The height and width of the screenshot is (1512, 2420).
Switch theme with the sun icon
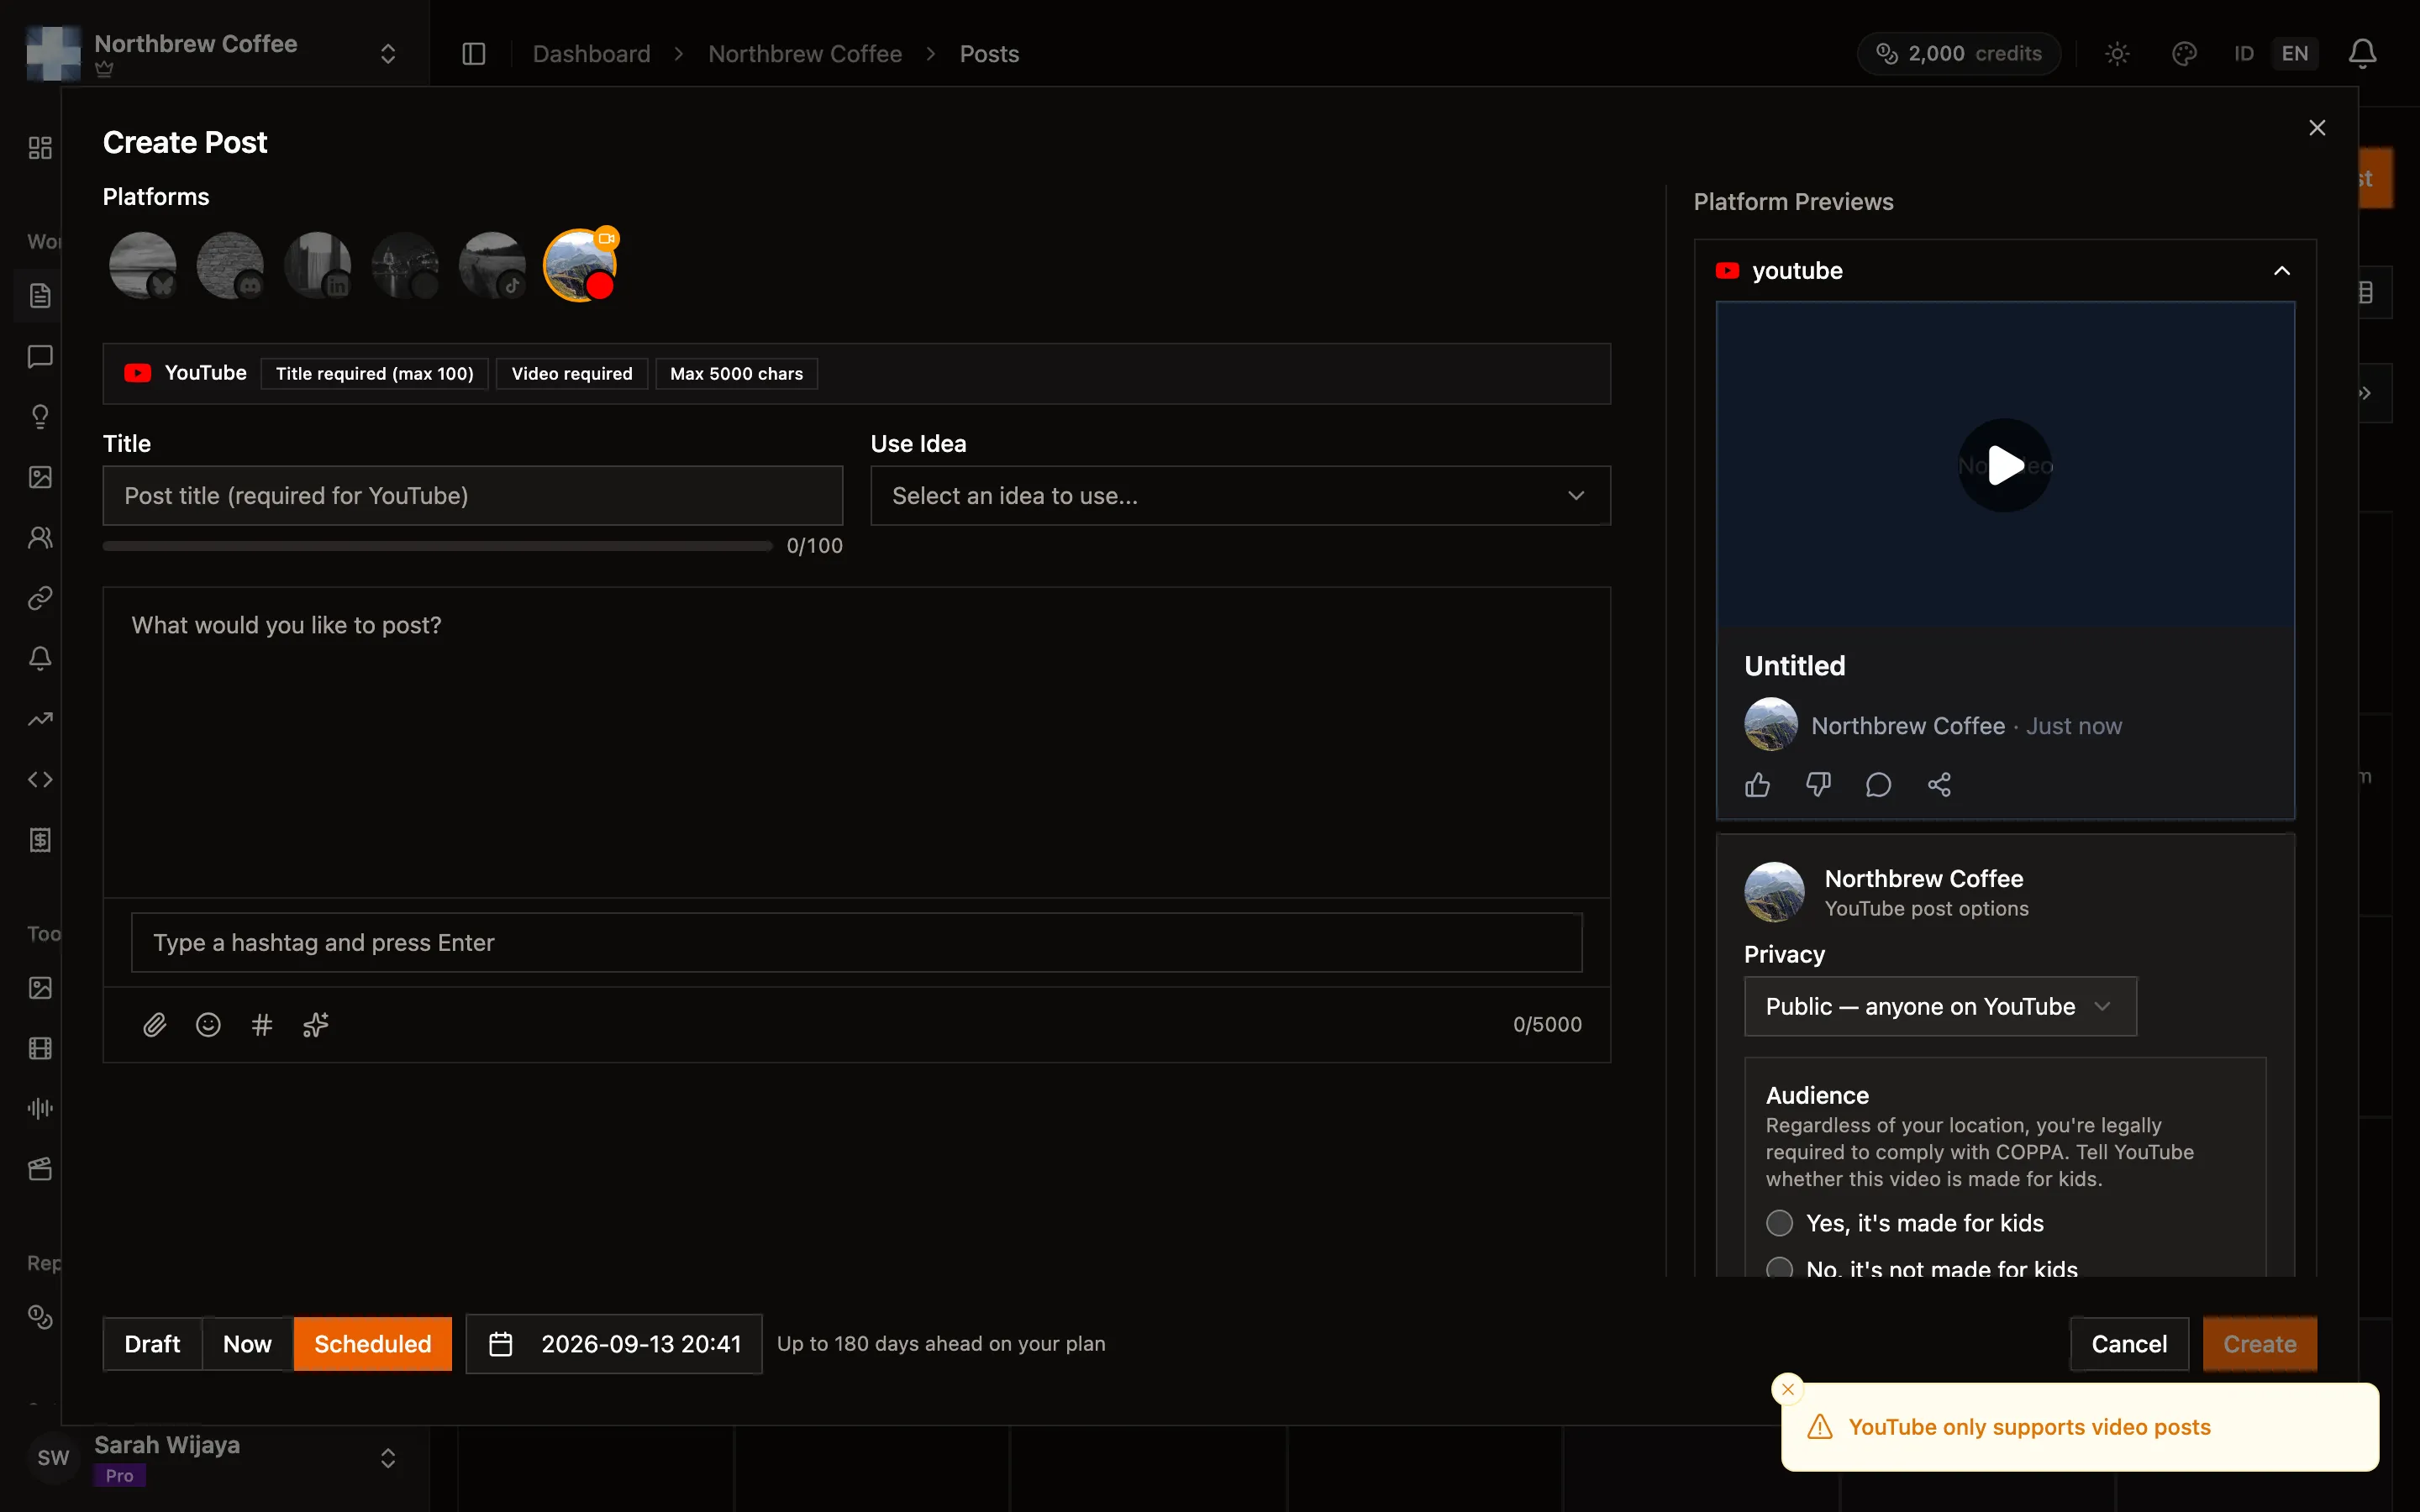(x=2117, y=54)
